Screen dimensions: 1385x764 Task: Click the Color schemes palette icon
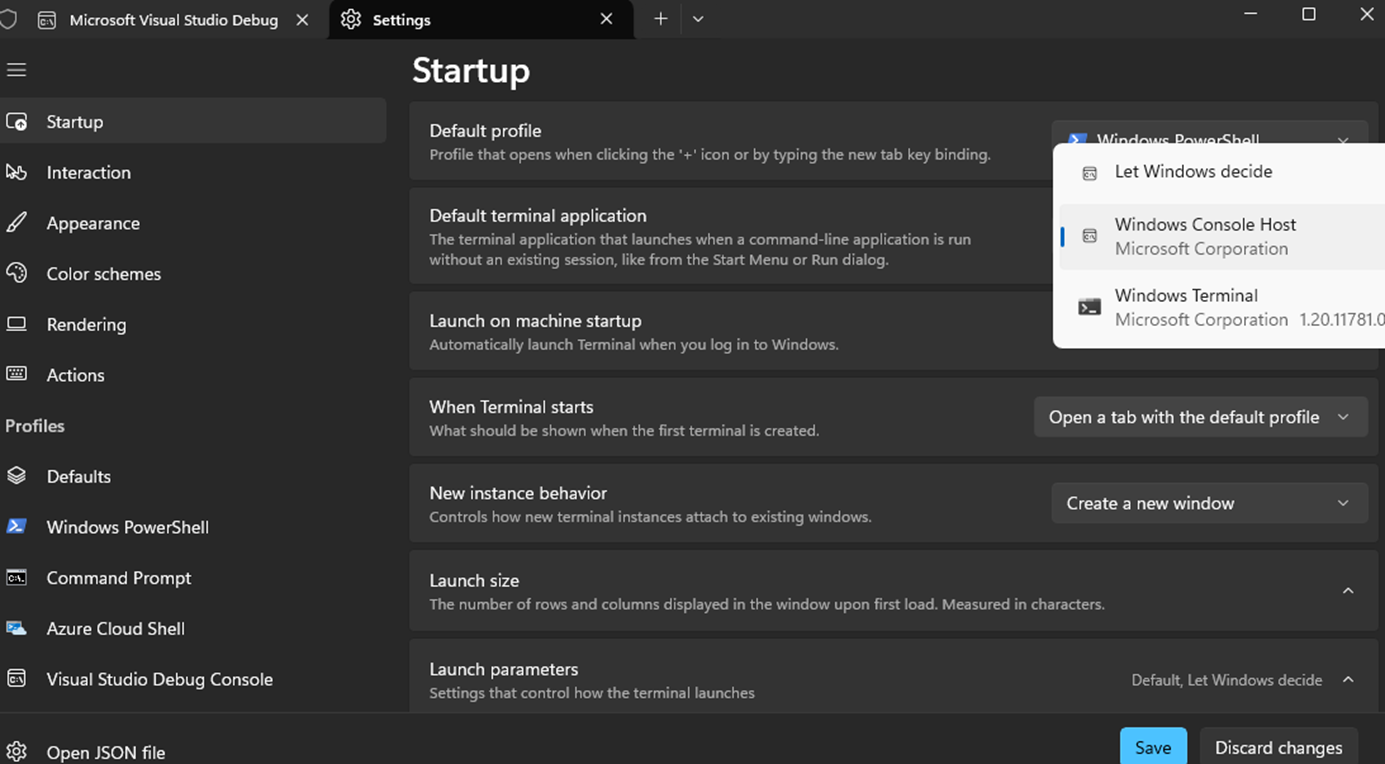pos(16,273)
